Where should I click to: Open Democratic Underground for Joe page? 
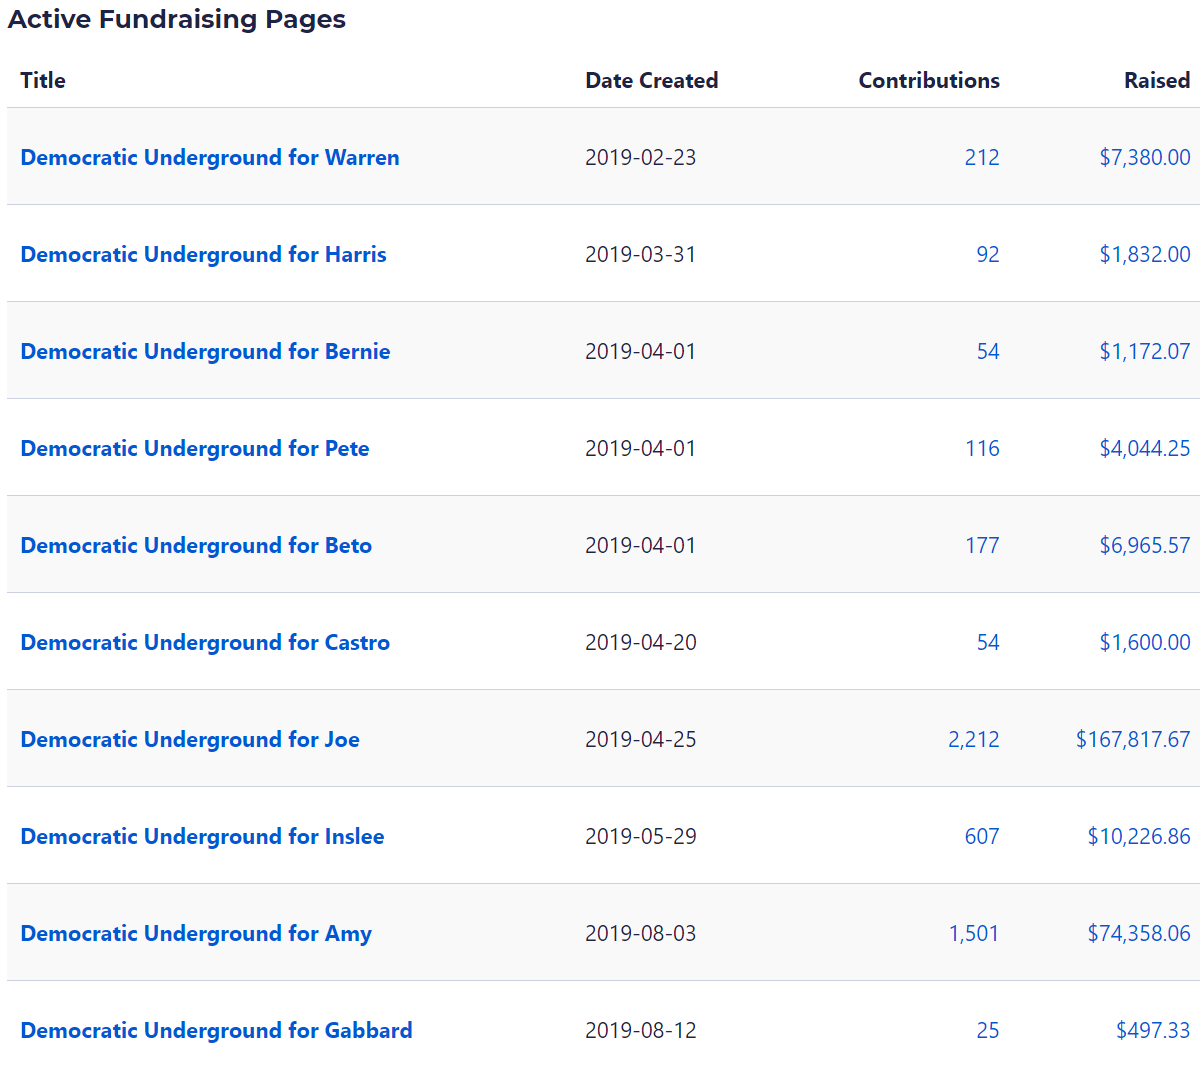(190, 740)
